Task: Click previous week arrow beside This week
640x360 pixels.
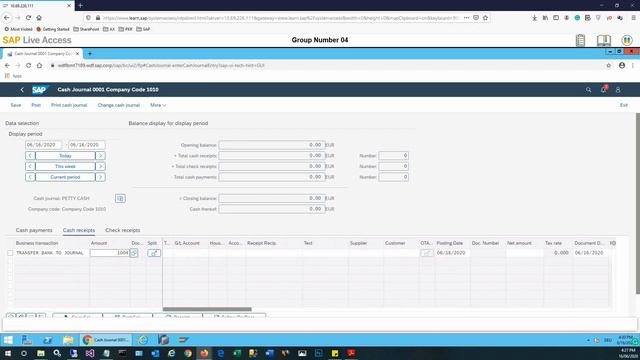Action: pos(30,166)
